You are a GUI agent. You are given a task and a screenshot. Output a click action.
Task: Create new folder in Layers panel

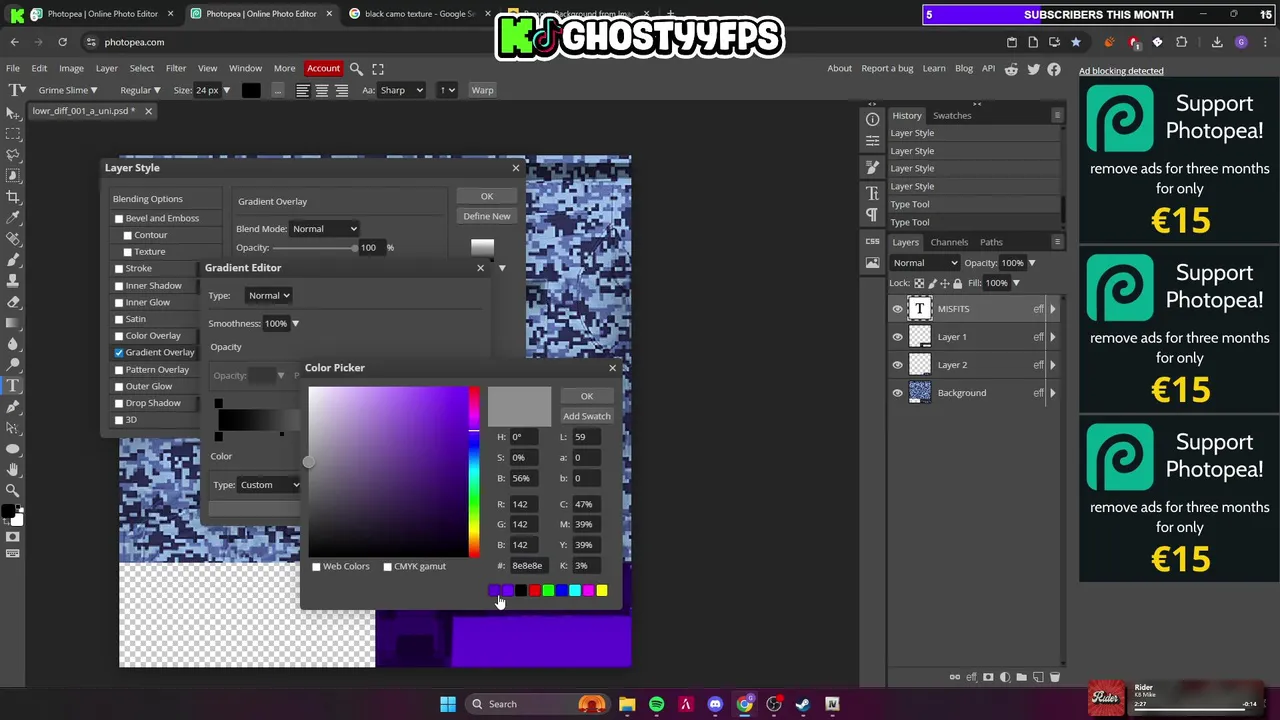[1021, 677]
